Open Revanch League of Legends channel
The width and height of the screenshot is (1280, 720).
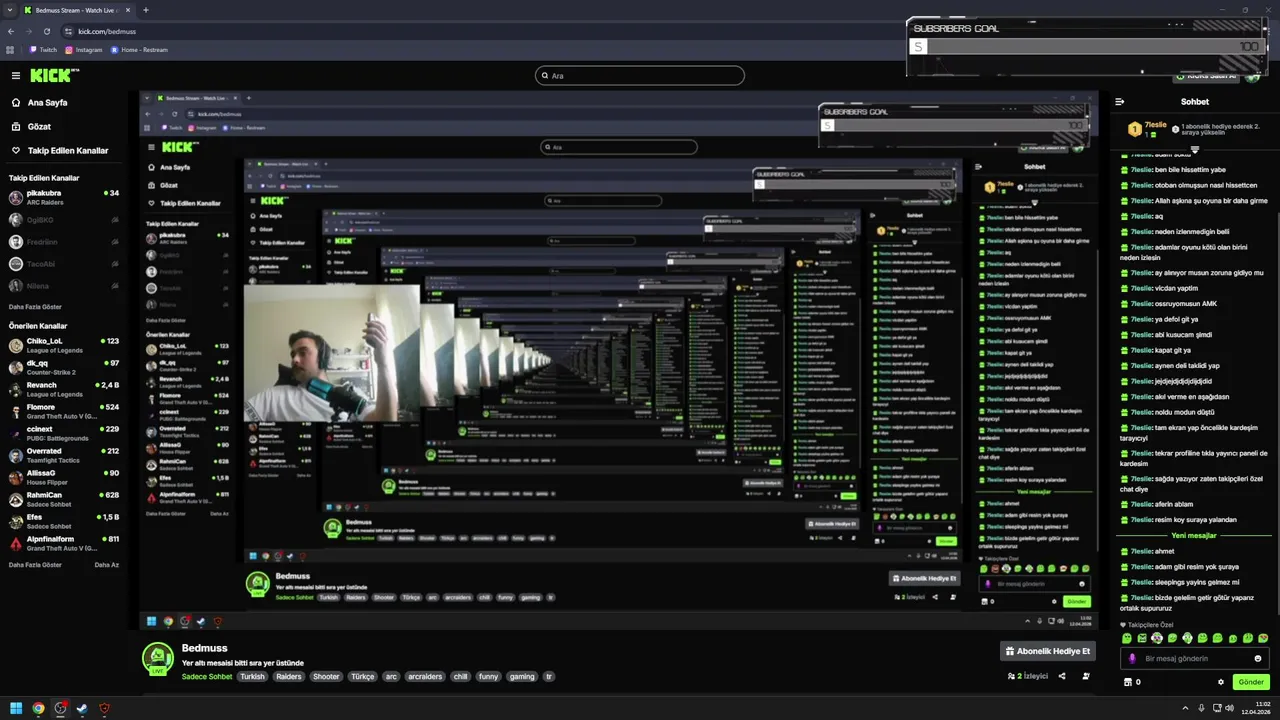click(64, 389)
